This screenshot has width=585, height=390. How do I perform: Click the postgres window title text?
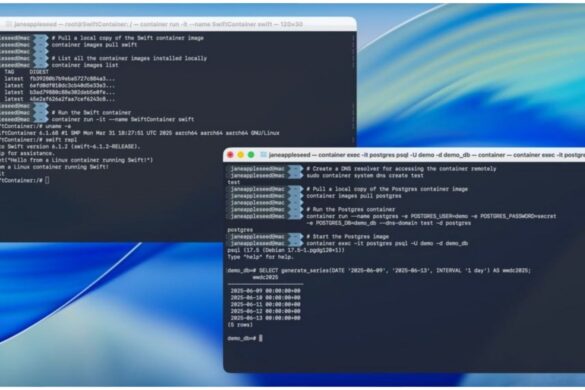click(x=426, y=155)
